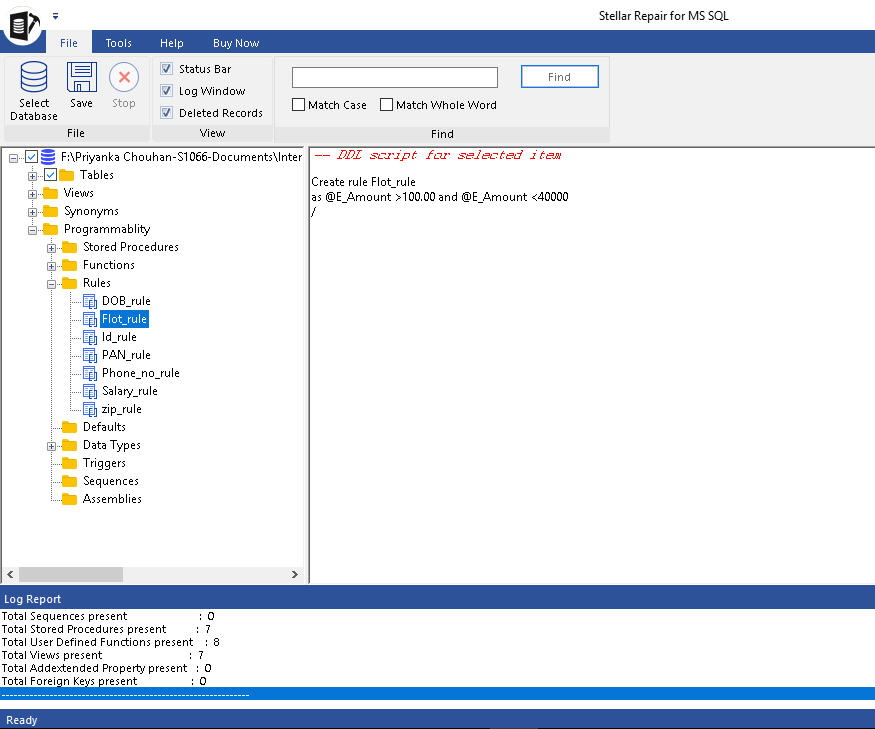
Task: Open the File ribbon tab
Action: pos(69,43)
